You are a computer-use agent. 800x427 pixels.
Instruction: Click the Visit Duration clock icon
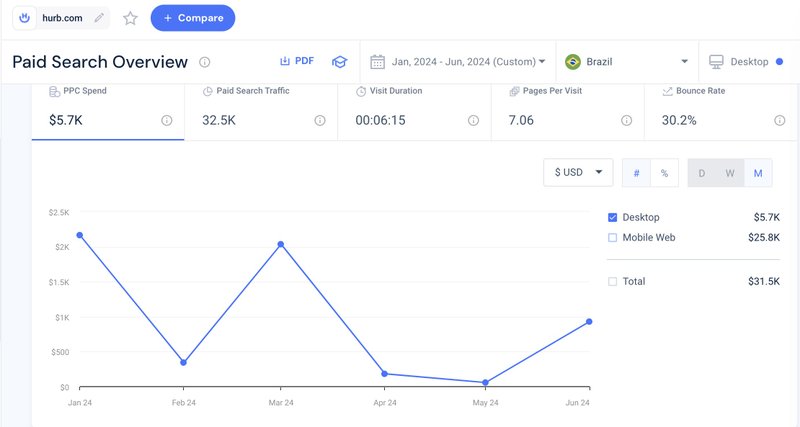361,91
